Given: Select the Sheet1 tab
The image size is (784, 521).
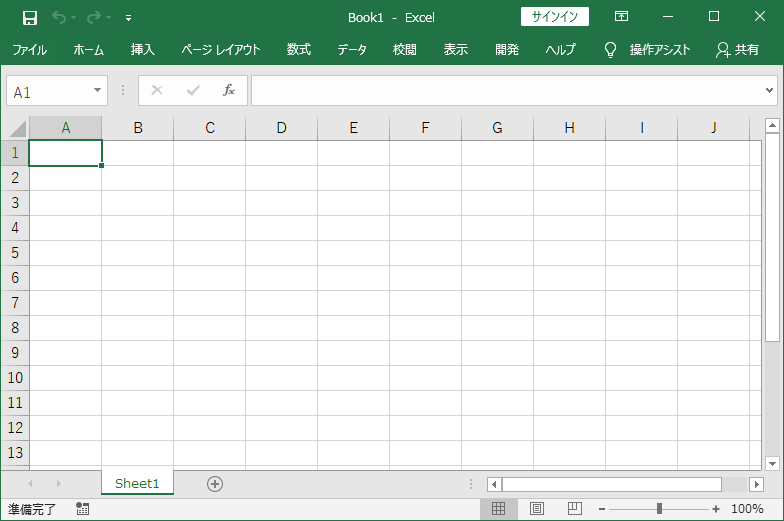Looking at the screenshot, I should point(137,484).
